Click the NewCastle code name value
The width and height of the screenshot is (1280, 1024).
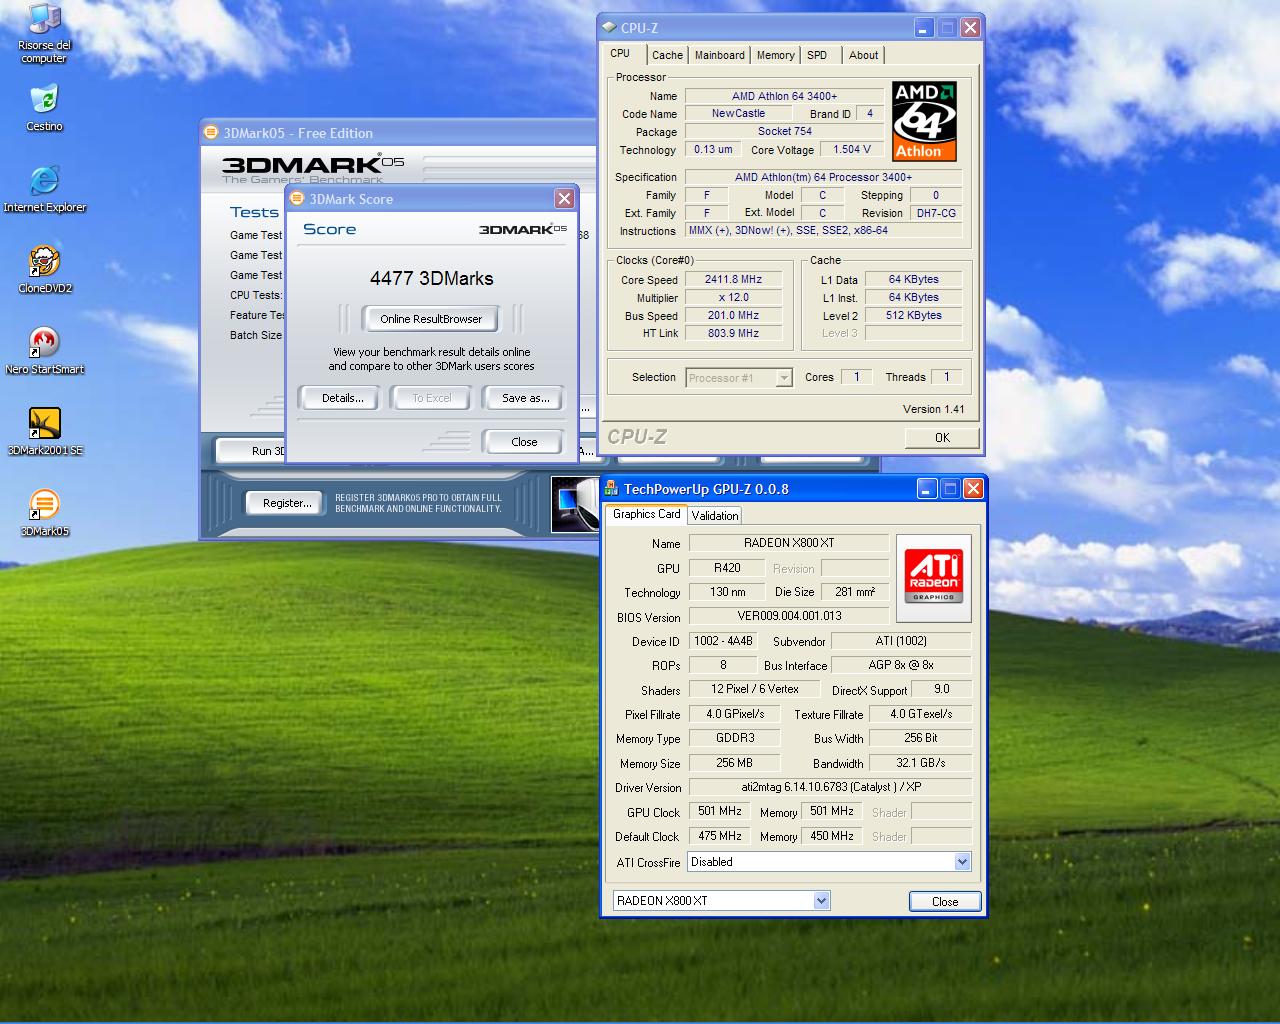pyautogui.click(x=738, y=114)
